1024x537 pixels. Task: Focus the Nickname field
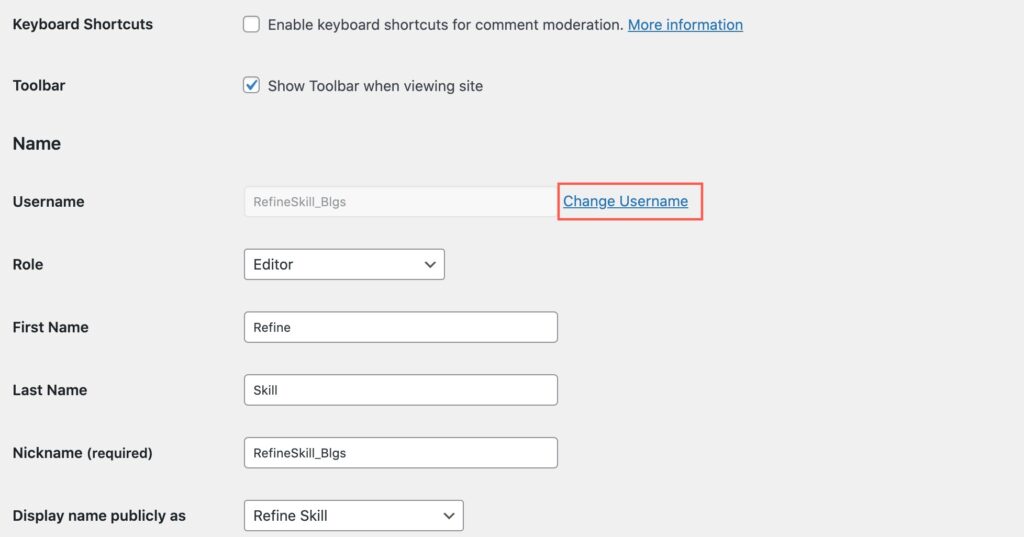[x=401, y=453]
